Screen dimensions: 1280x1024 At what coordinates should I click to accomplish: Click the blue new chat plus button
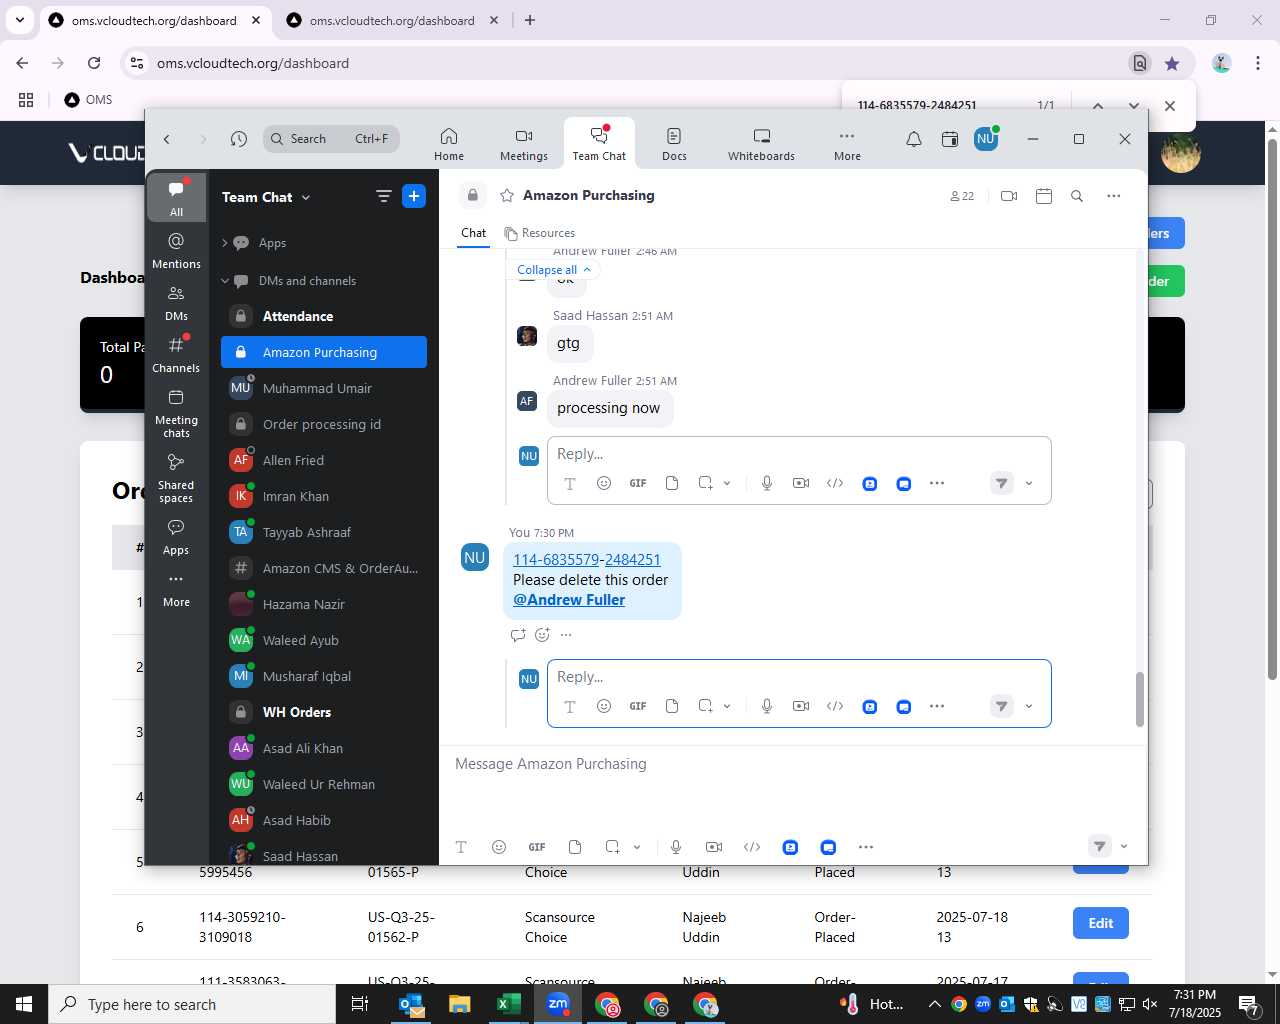tap(414, 196)
